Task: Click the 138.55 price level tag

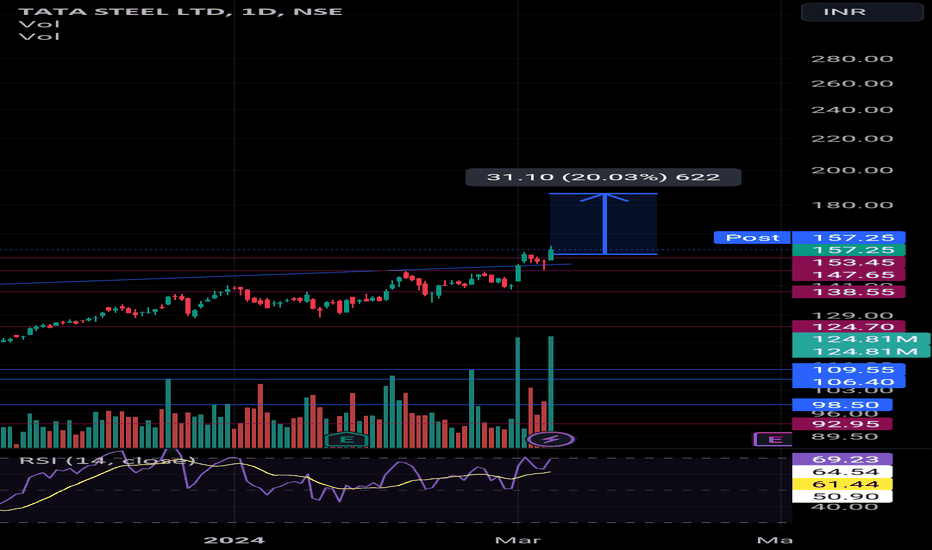Action: [x=849, y=291]
